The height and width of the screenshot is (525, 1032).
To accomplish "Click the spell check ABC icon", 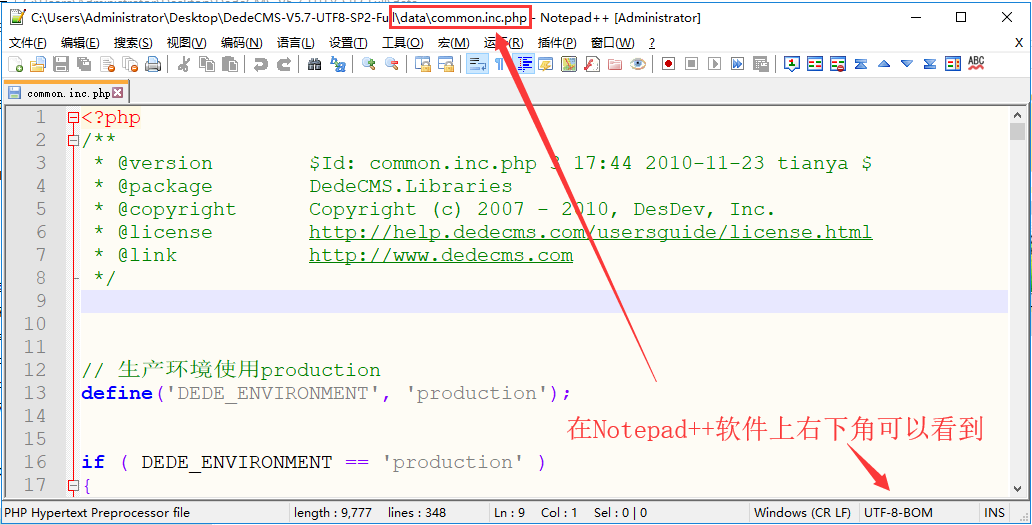I will [x=976, y=63].
